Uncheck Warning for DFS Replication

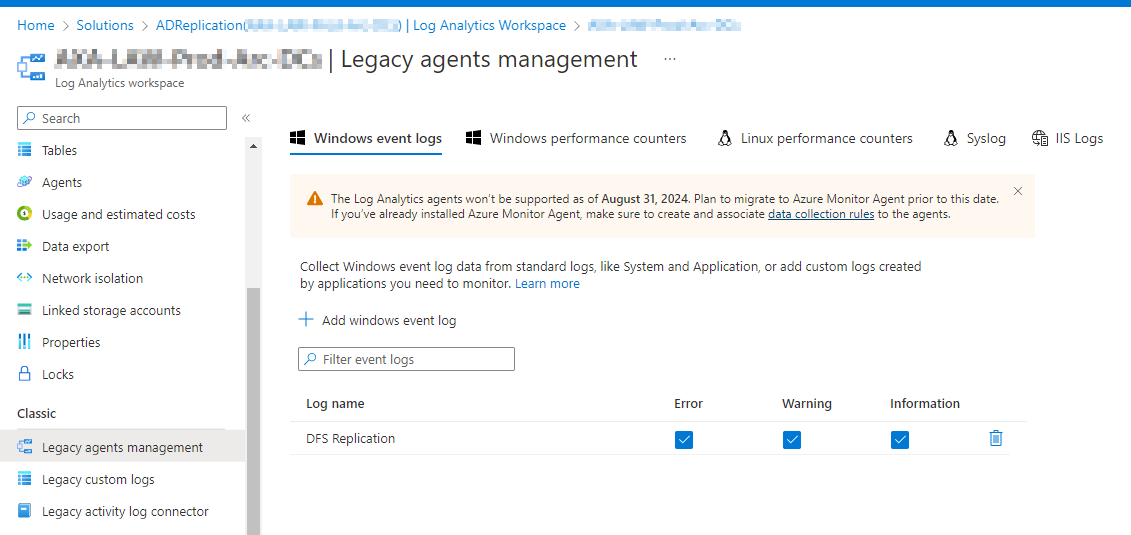click(792, 439)
